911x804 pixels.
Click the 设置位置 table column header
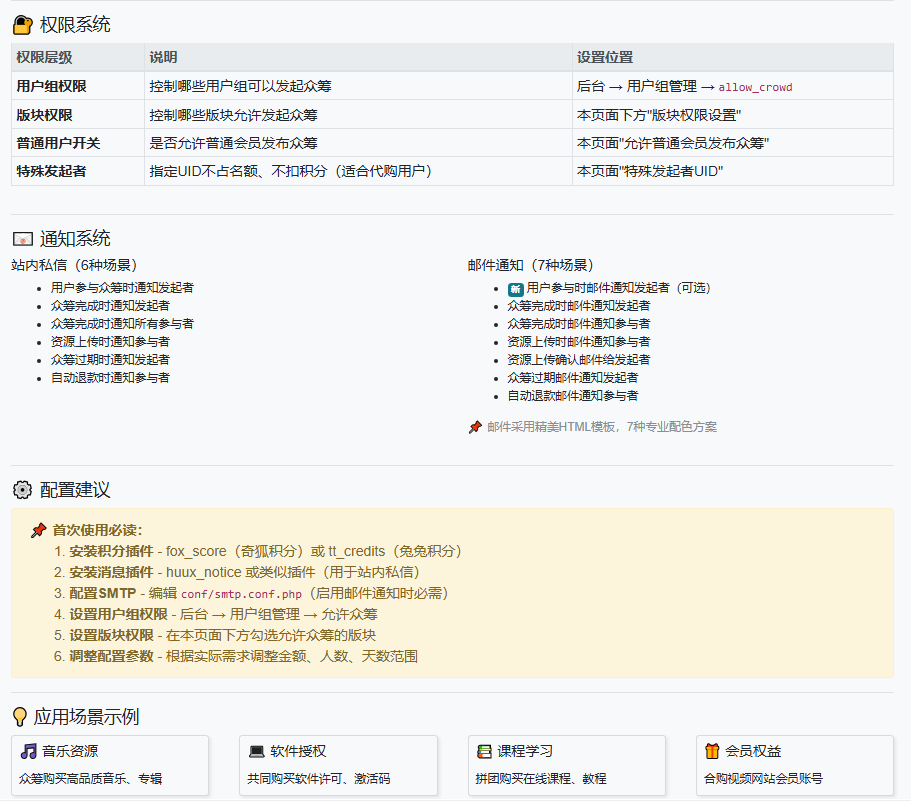pos(605,58)
